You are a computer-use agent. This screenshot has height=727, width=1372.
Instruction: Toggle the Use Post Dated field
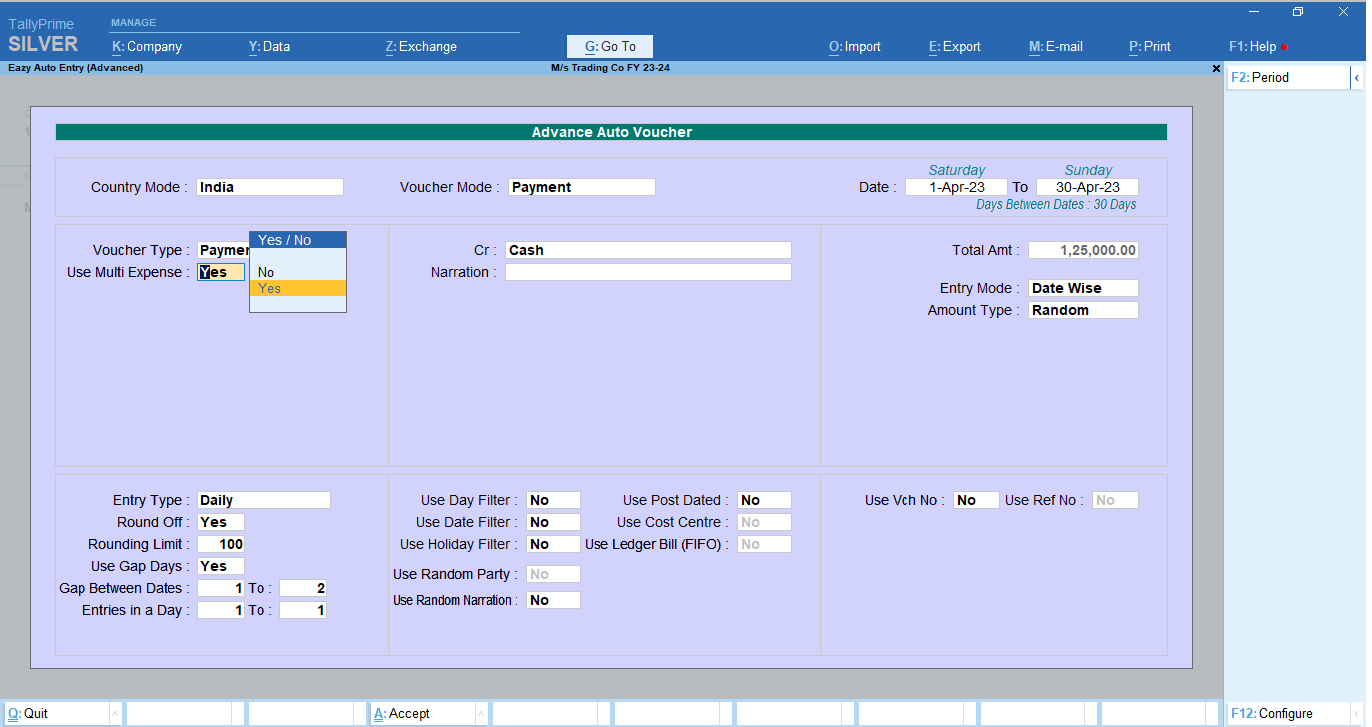click(x=765, y=500)
